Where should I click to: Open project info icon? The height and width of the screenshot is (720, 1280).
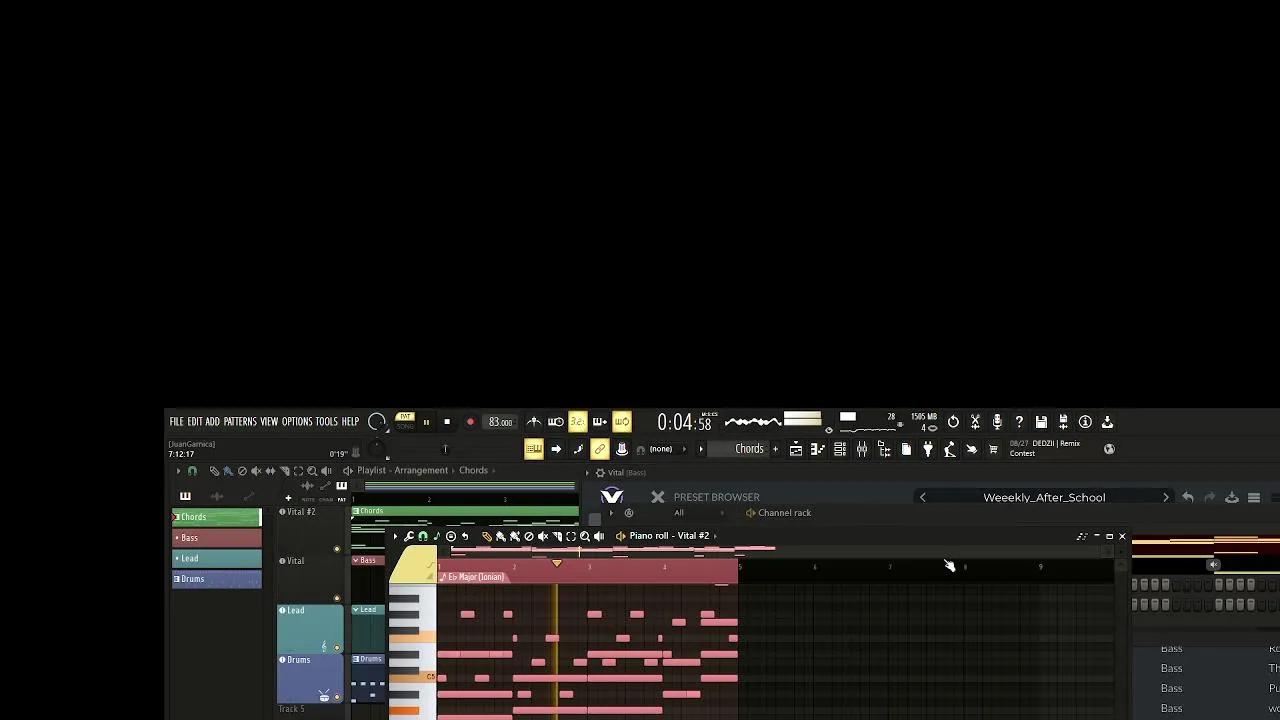(x=1085, y=422)
